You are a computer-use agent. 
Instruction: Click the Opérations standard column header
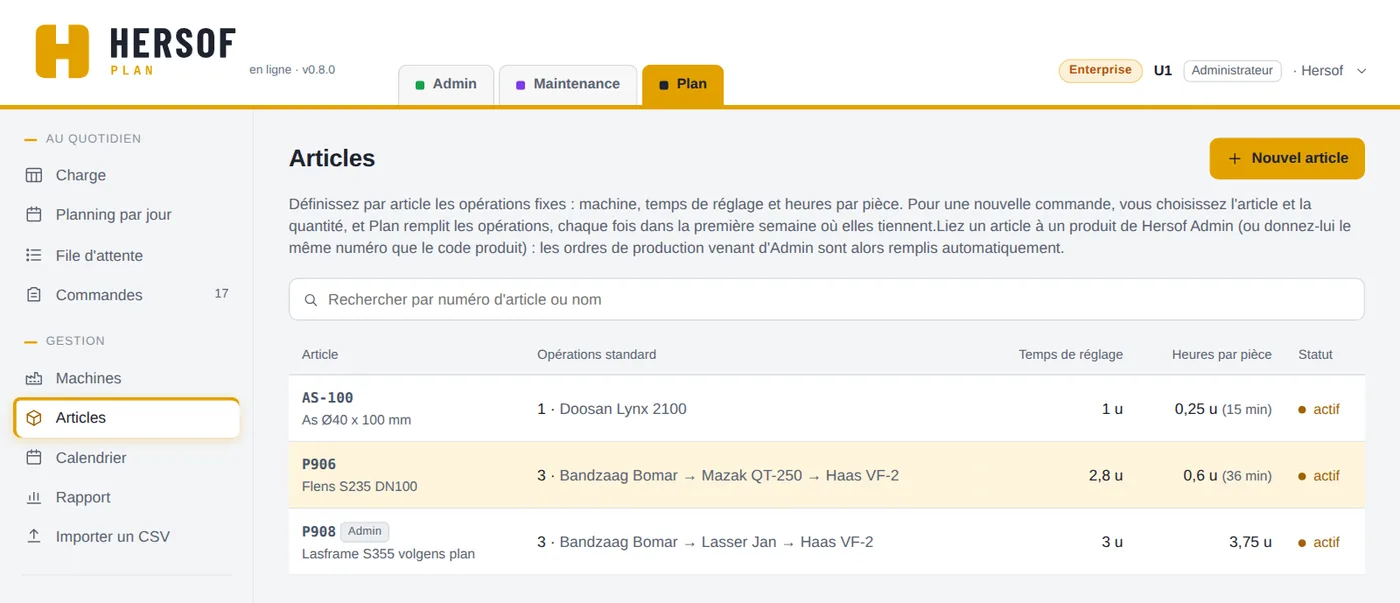point(597,354)
